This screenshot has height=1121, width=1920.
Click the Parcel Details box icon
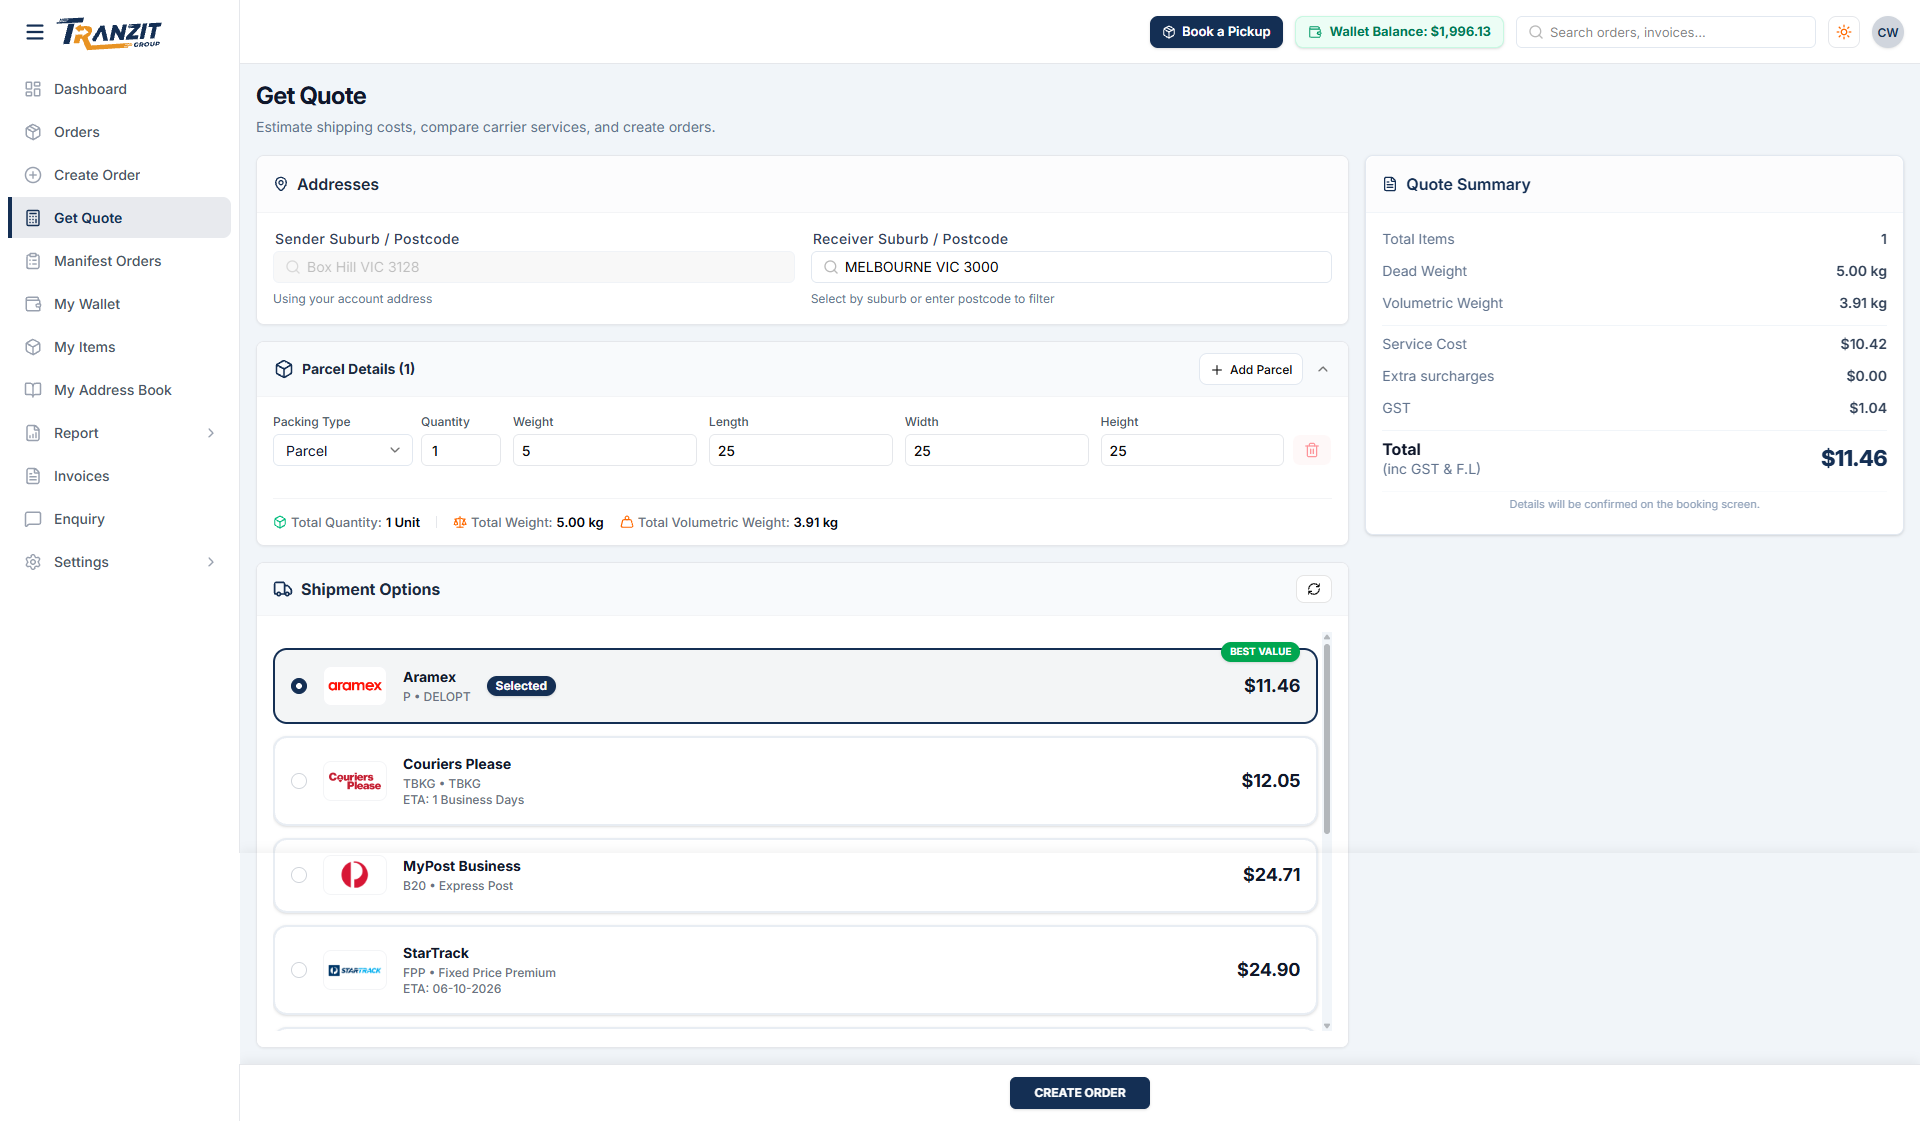(284, 369)
